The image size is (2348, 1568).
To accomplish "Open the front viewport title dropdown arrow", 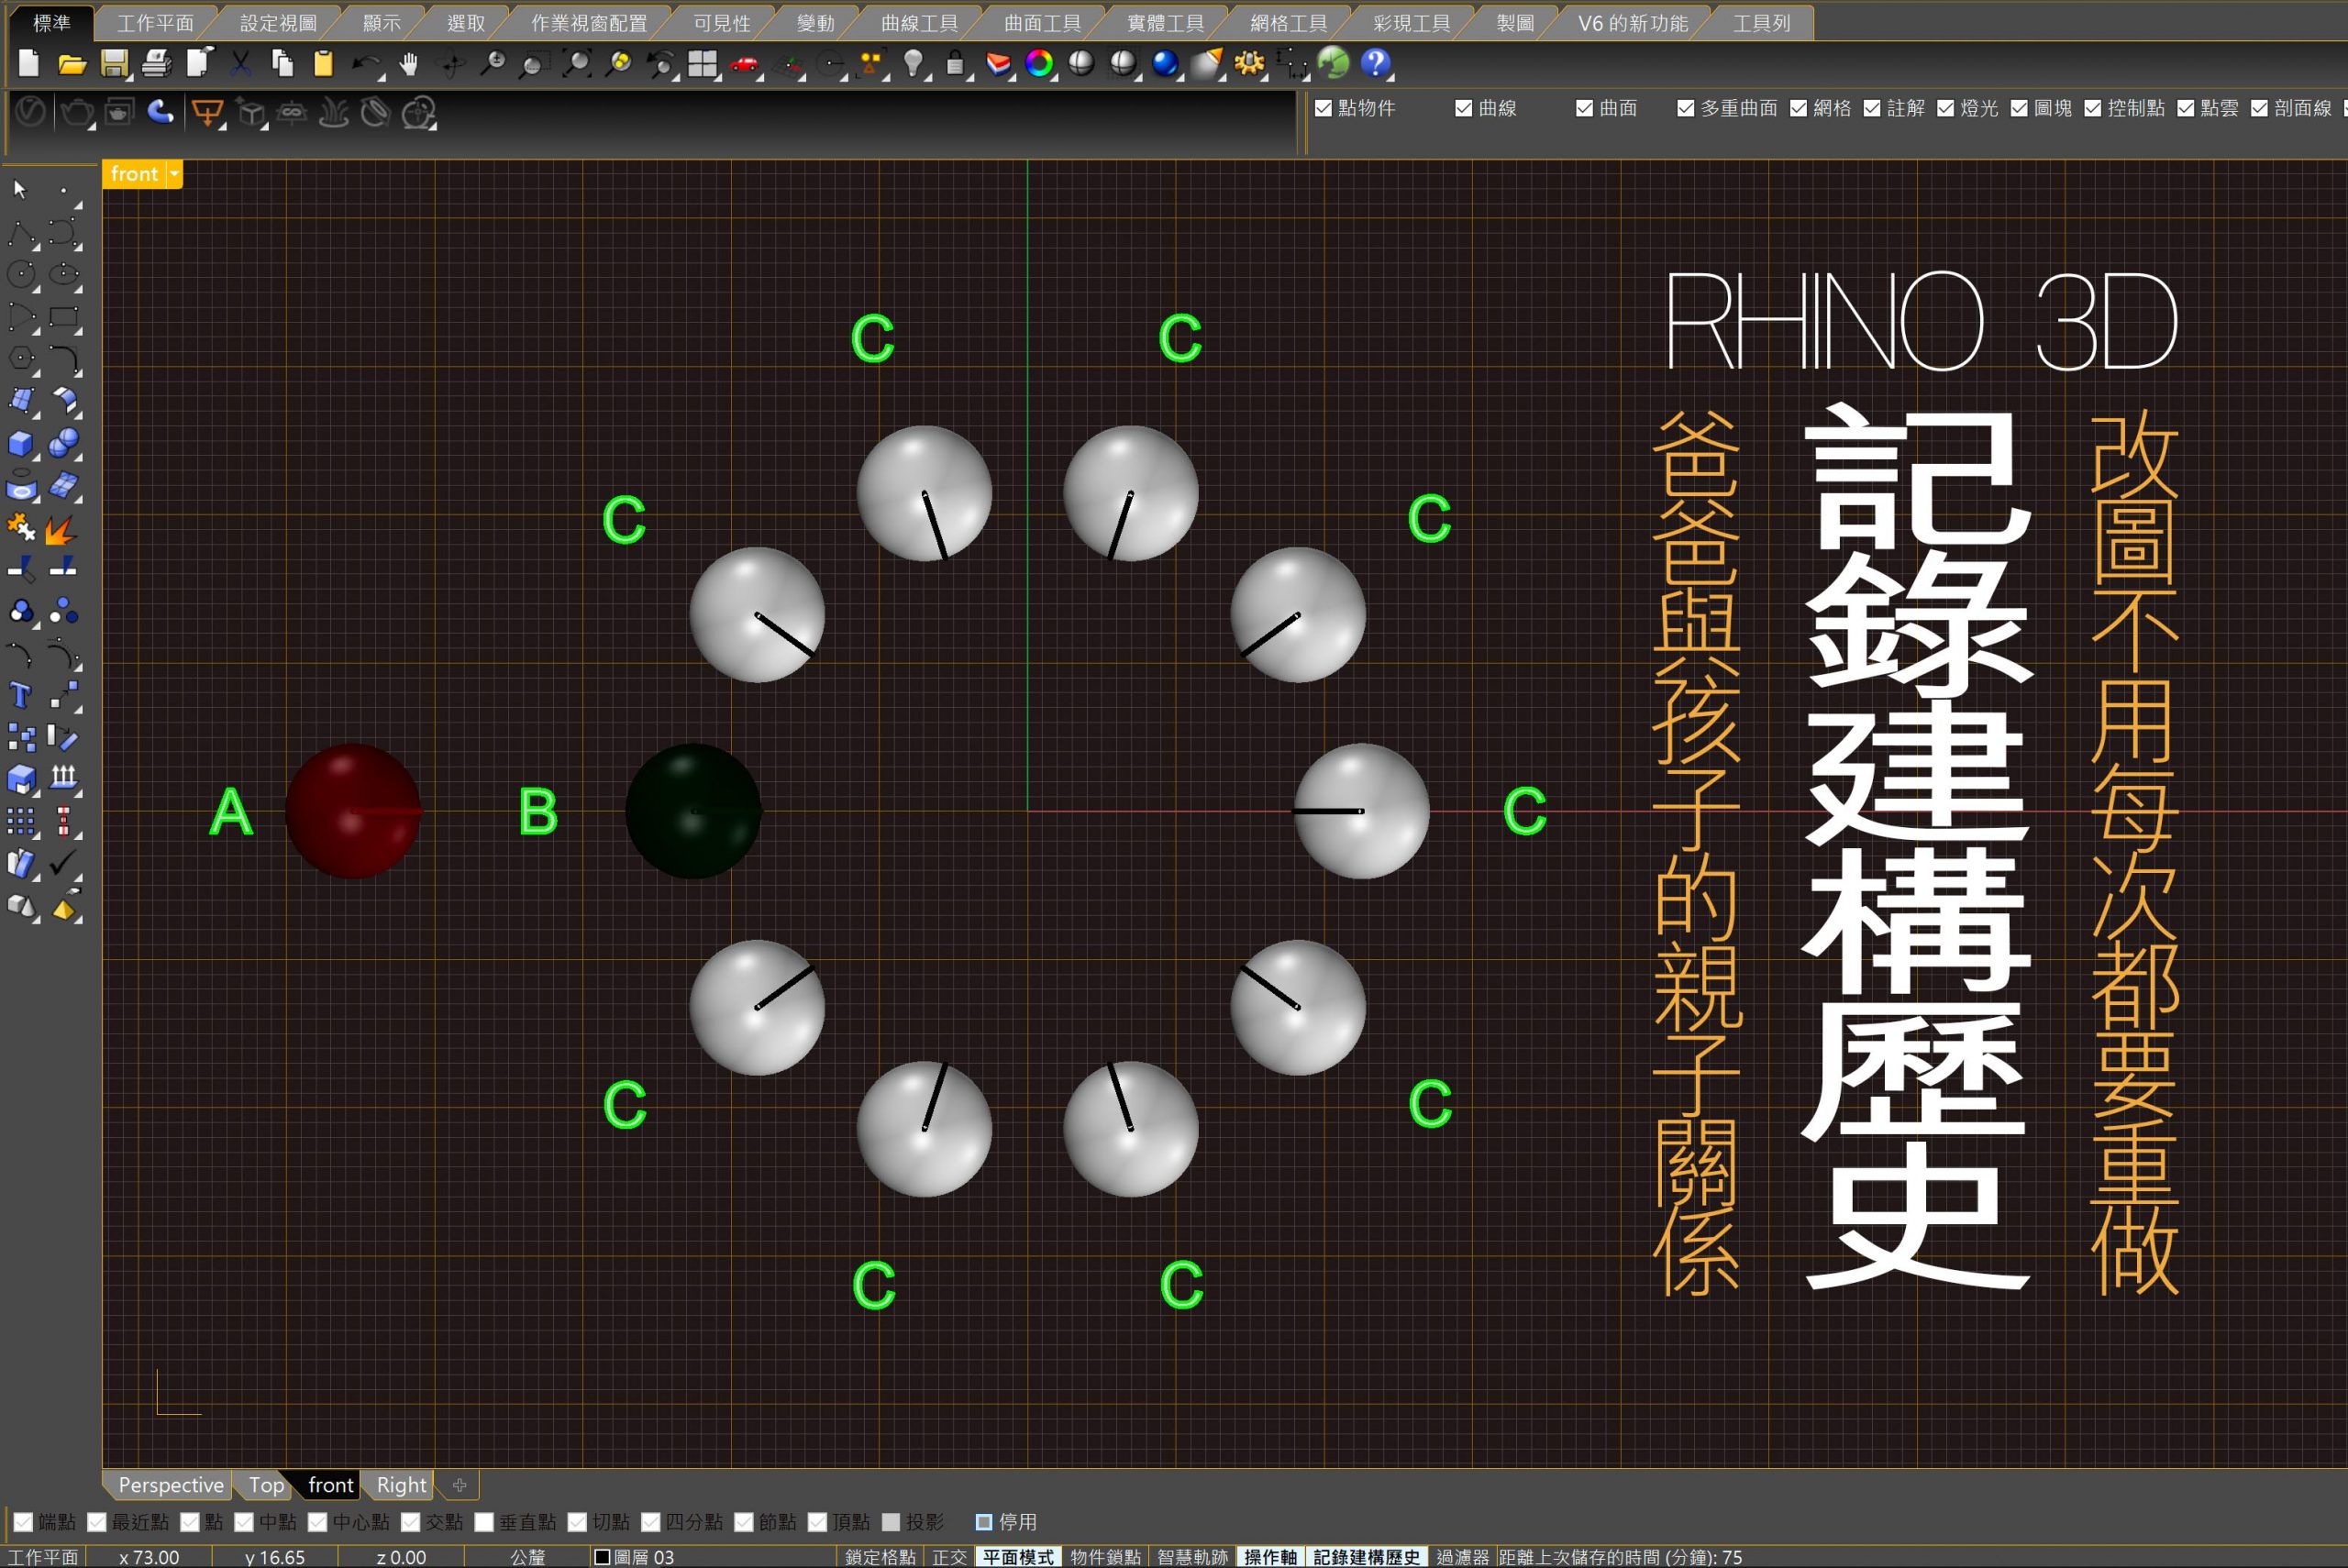I will tap(174, 174).
